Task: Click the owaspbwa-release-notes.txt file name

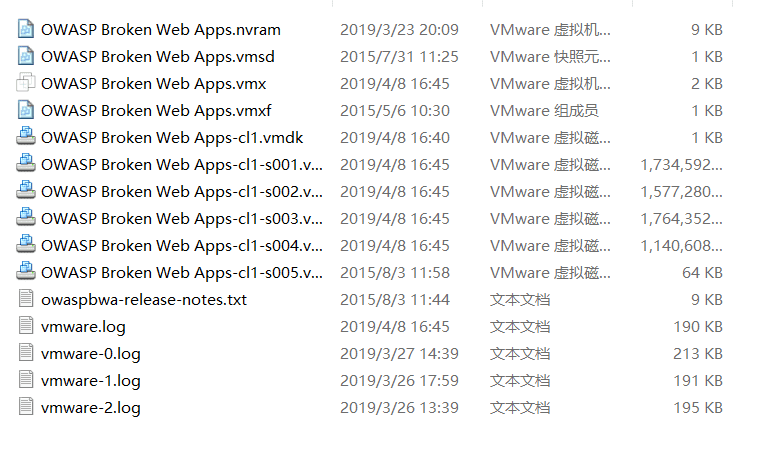Action: click(x=144, y=300)
